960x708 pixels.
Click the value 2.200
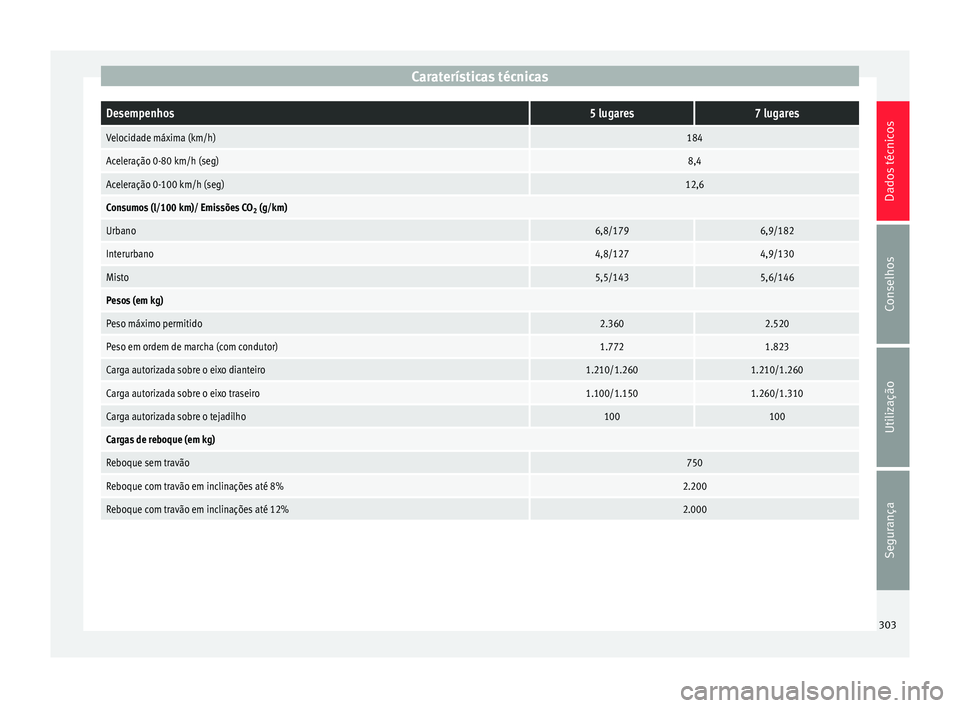(x=694, y=486)
